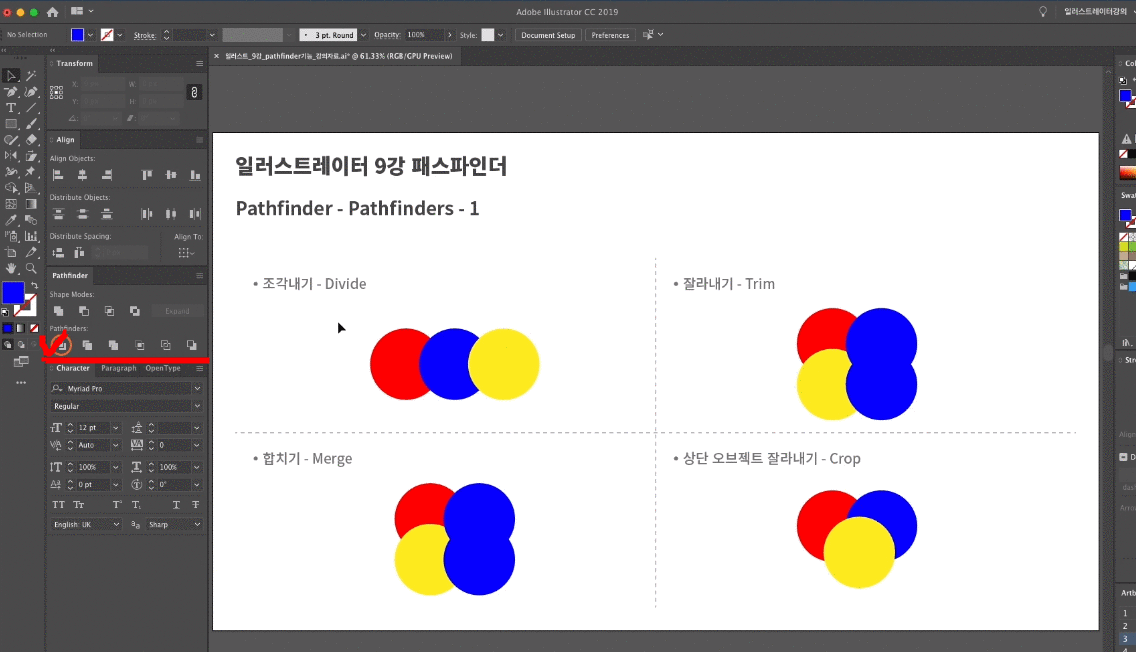Select the Zoom magnifier tool
The height and width of the screenshot is (652, 1136).
(31, 268)
